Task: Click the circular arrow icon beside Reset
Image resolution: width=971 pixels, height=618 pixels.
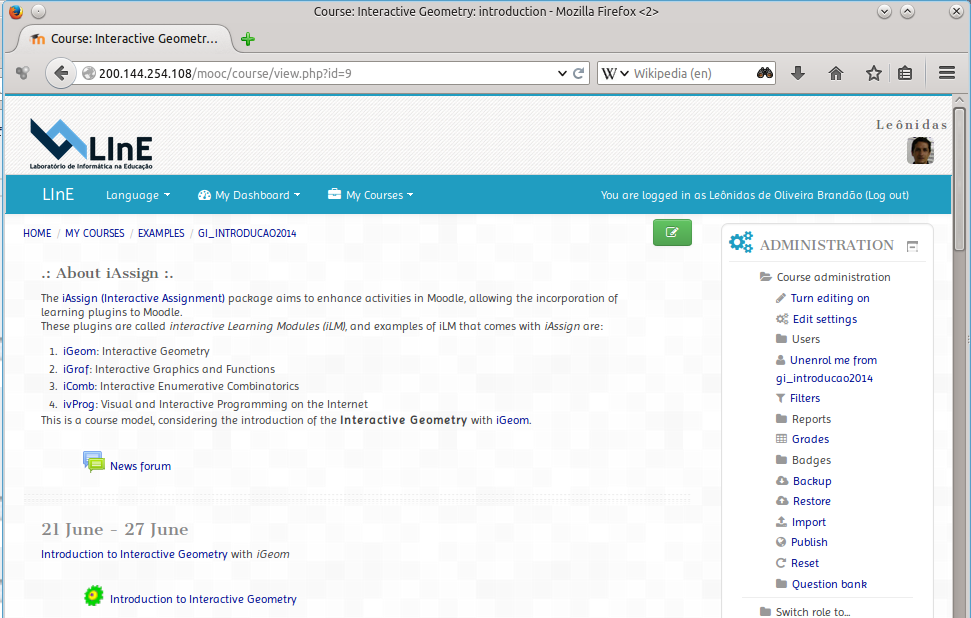Action: [781, 563]
